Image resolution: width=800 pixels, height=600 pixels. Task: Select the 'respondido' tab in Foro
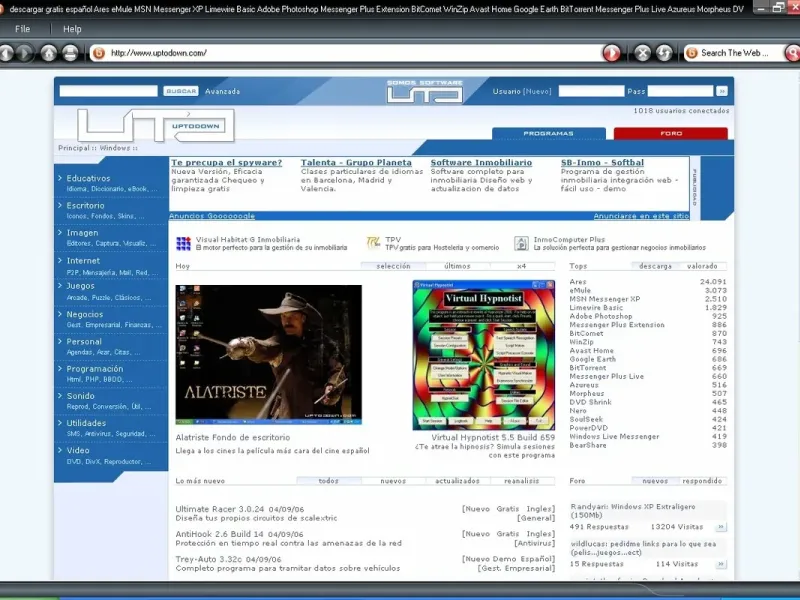pos(702,481)
